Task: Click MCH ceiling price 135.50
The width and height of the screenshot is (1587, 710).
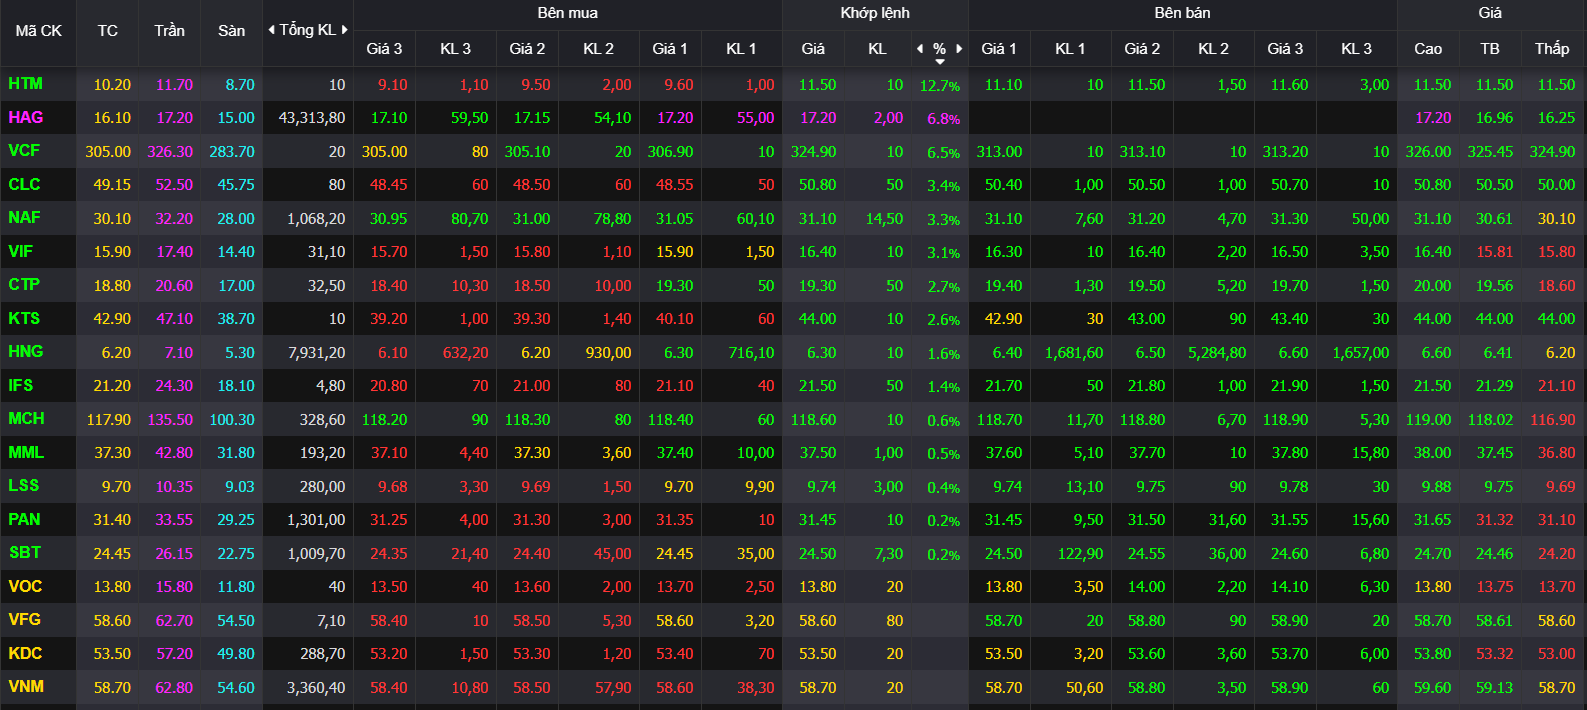Action: (170, 420)
